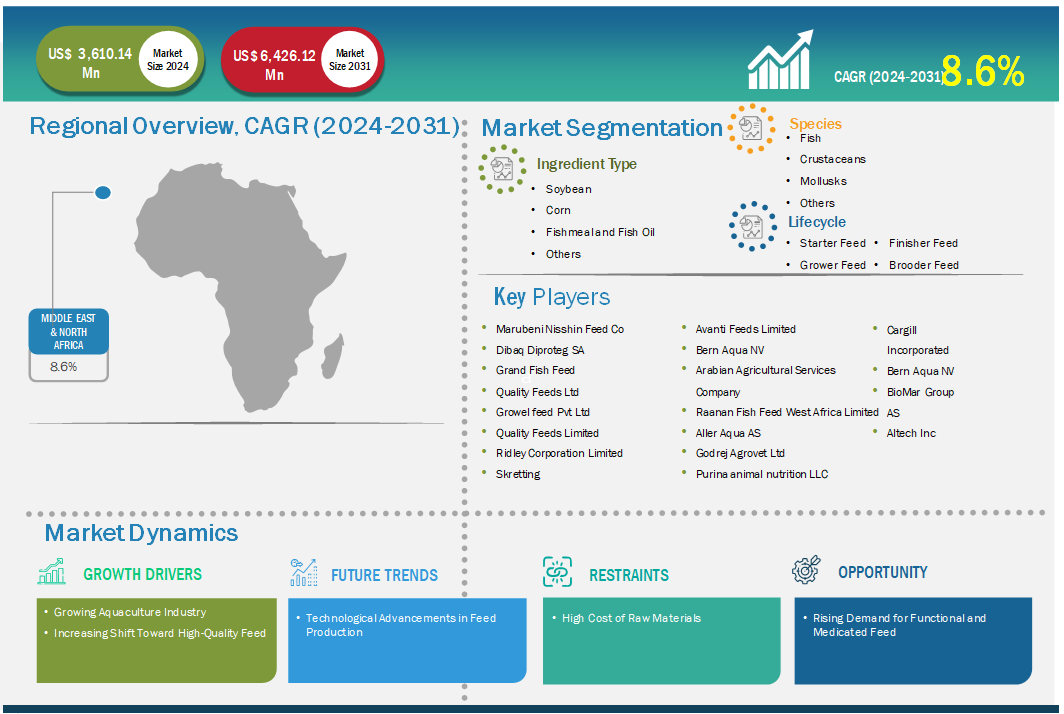Select Fishmeal and Fish Oil item
The image size is (1064, 714).
point(600,232)
